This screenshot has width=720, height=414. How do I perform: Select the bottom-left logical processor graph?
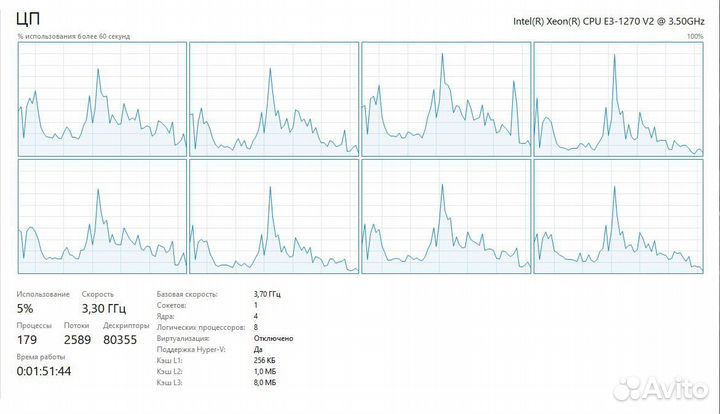point(101,215)
